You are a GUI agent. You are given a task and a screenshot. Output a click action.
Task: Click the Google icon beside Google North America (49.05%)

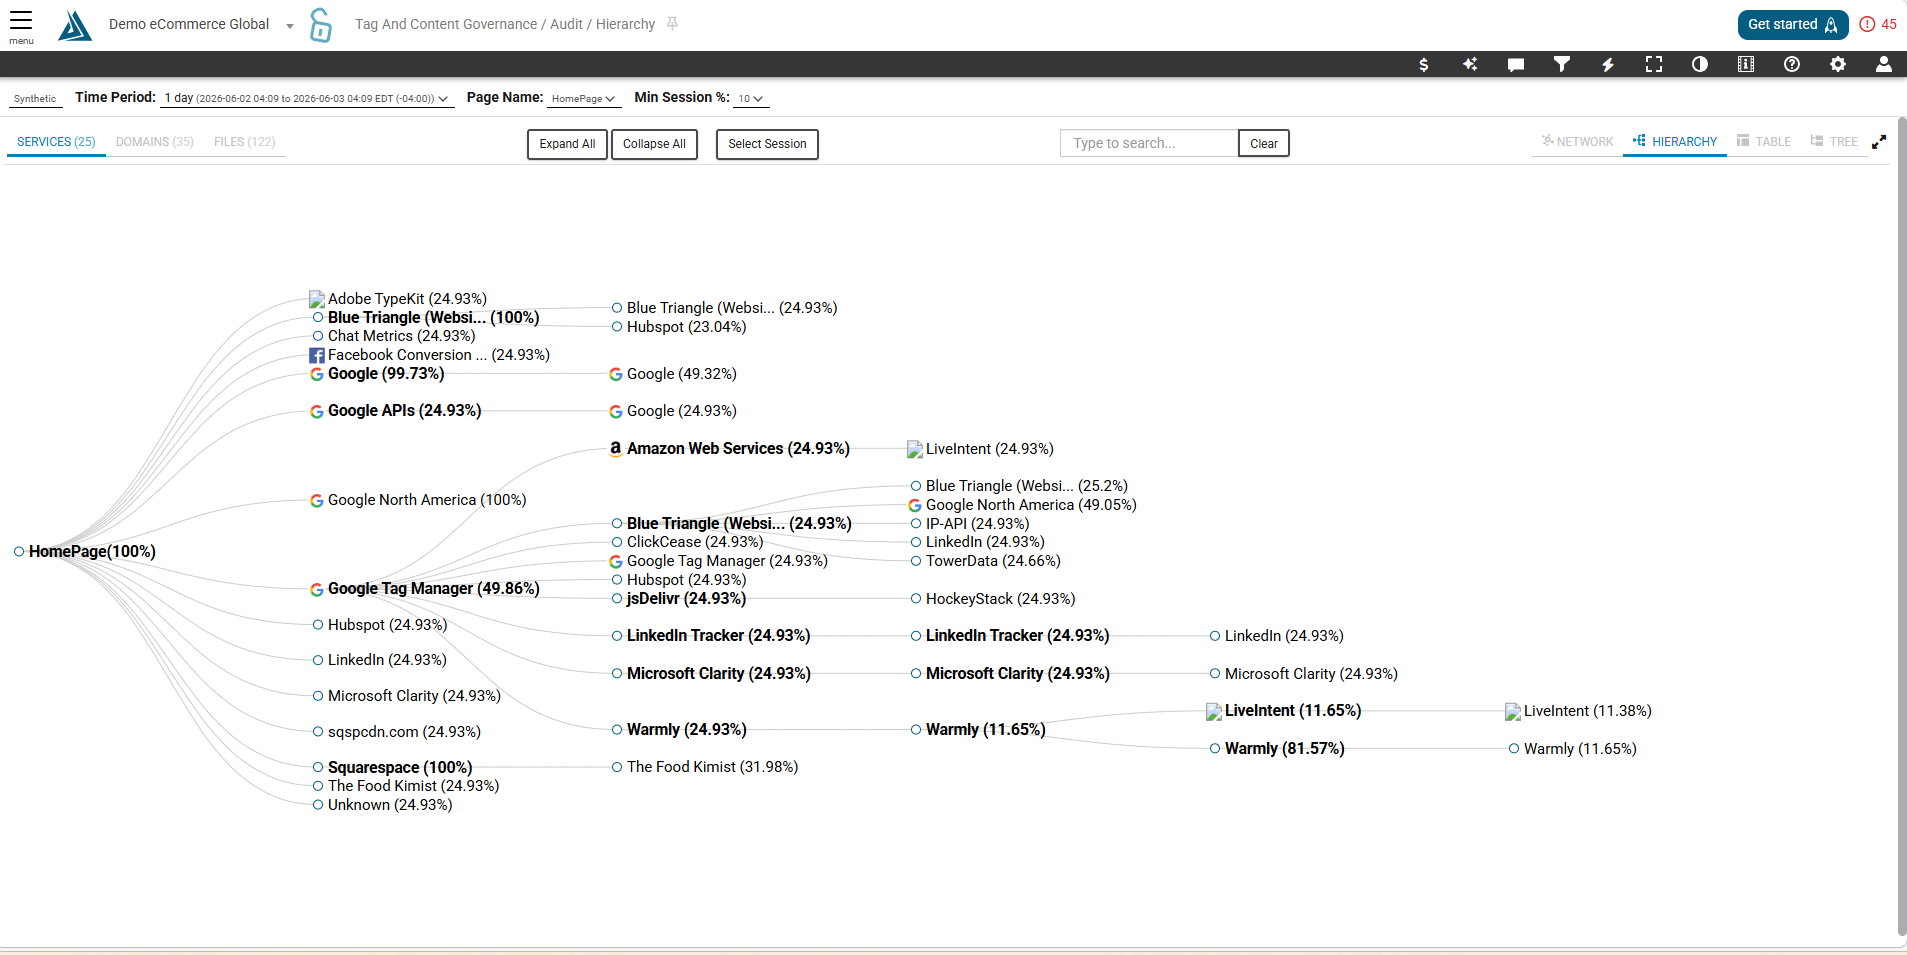(x=915, y=506)
